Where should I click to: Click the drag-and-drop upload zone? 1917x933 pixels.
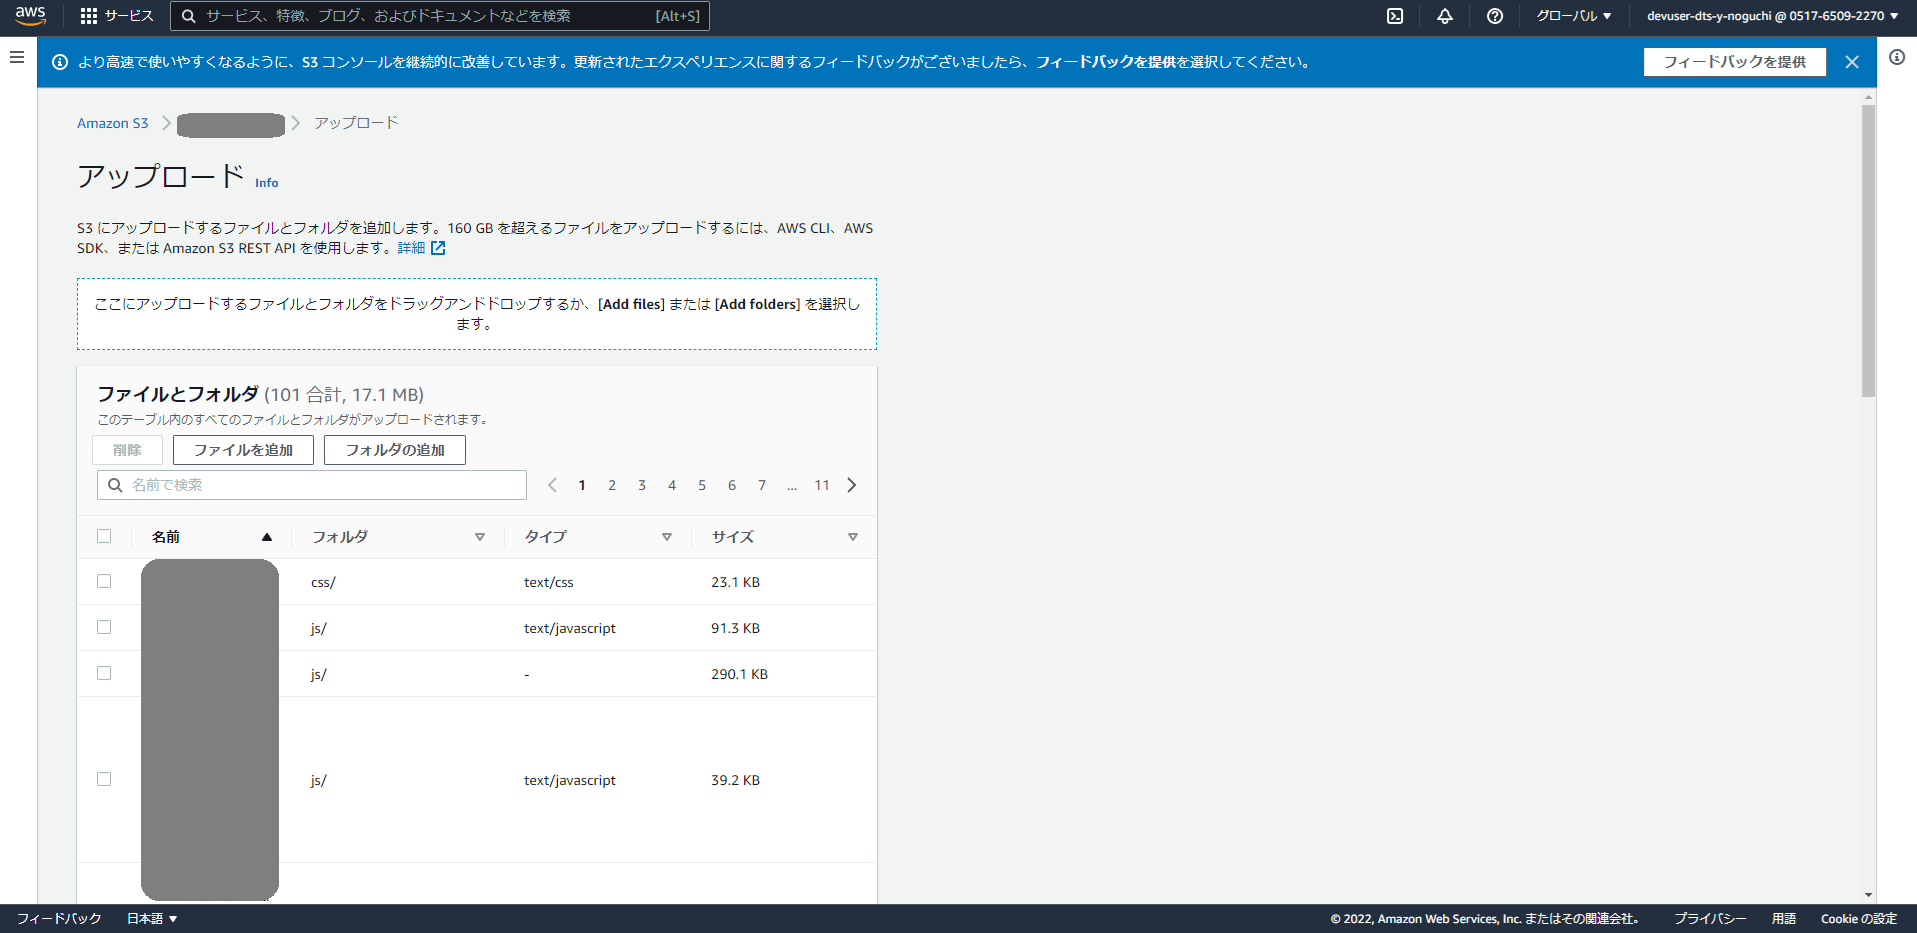pos(477,314)
